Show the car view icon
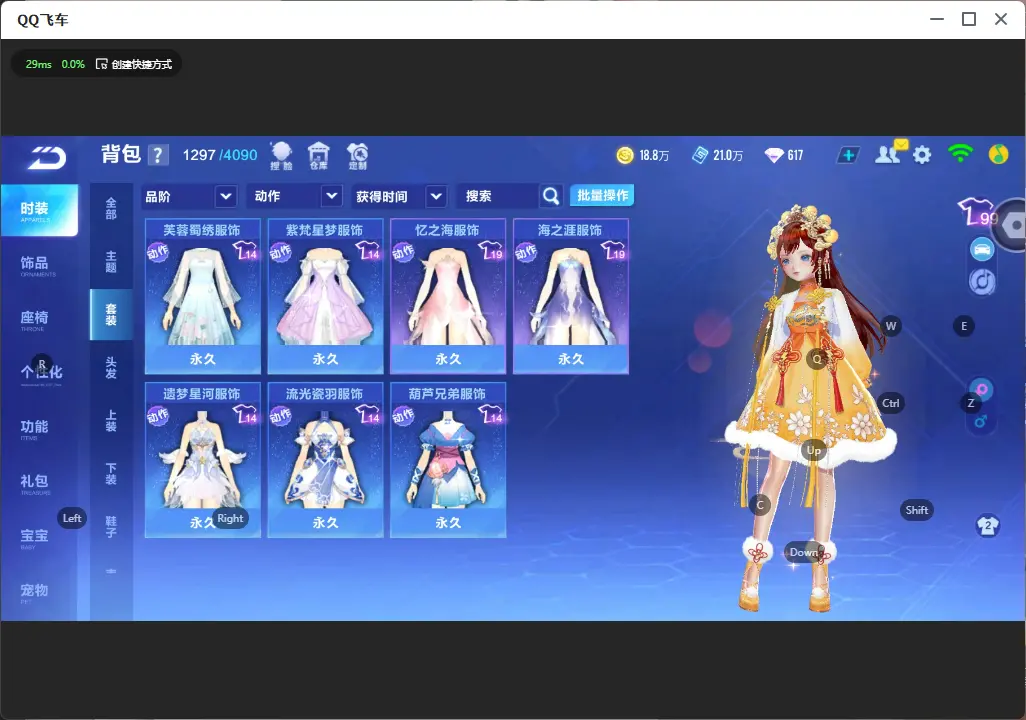 tap(982, 249)
